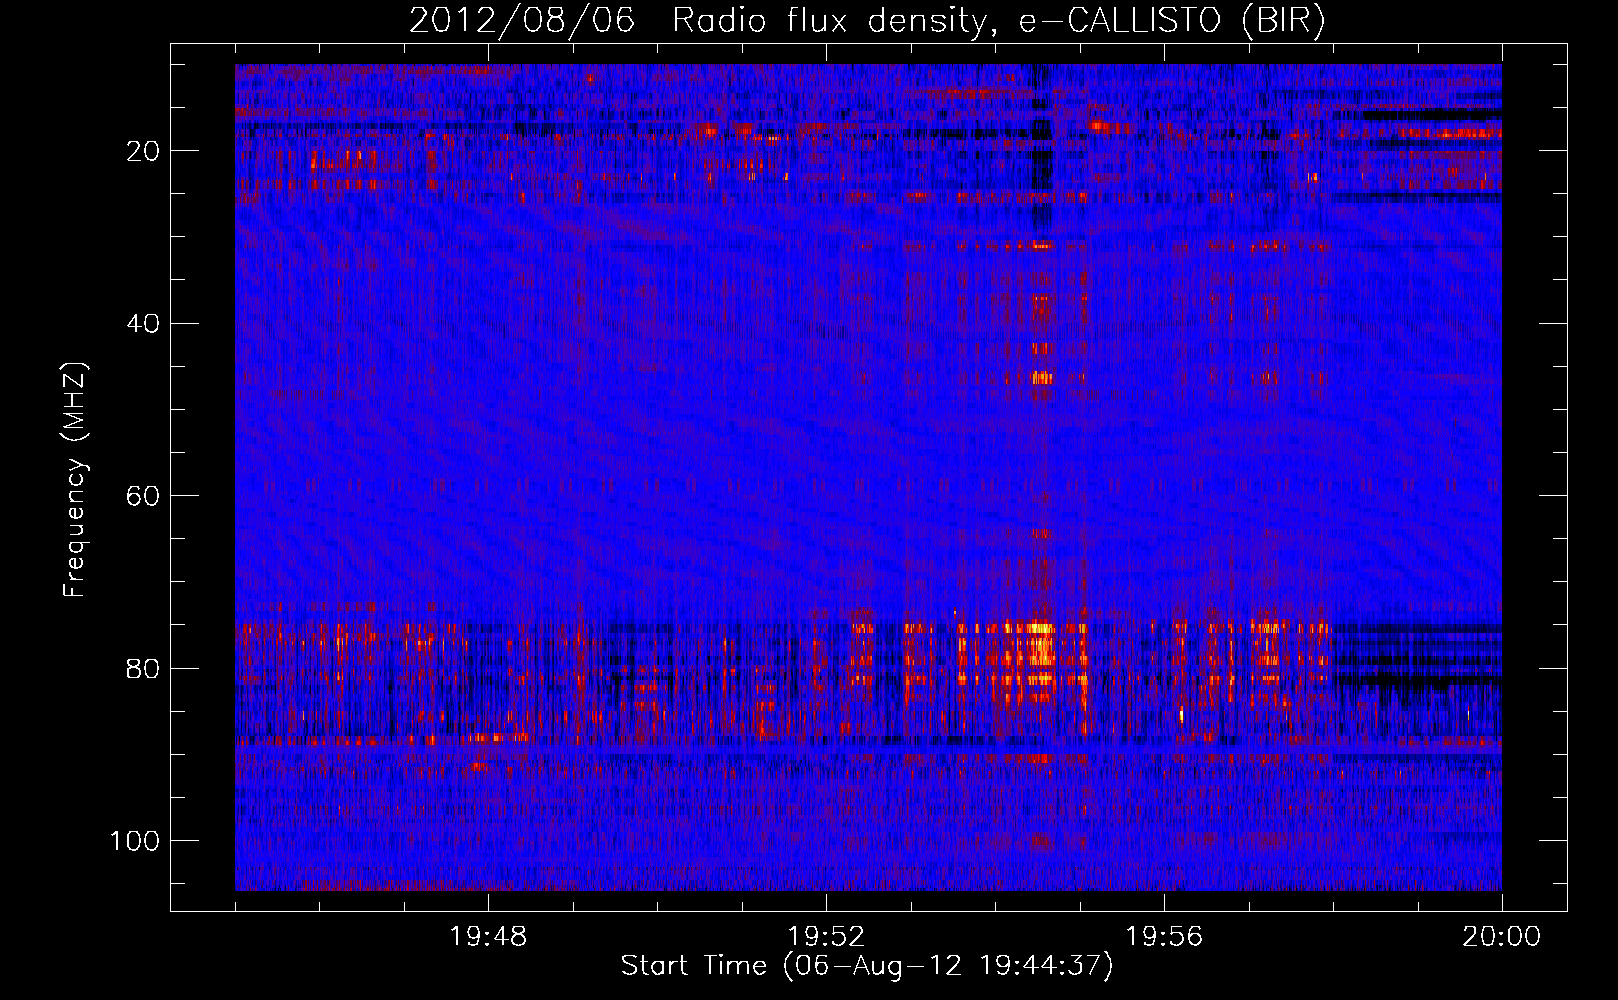Click the 60 MHz frequency tick label
1618x1000 pixels.
[143, 496]
